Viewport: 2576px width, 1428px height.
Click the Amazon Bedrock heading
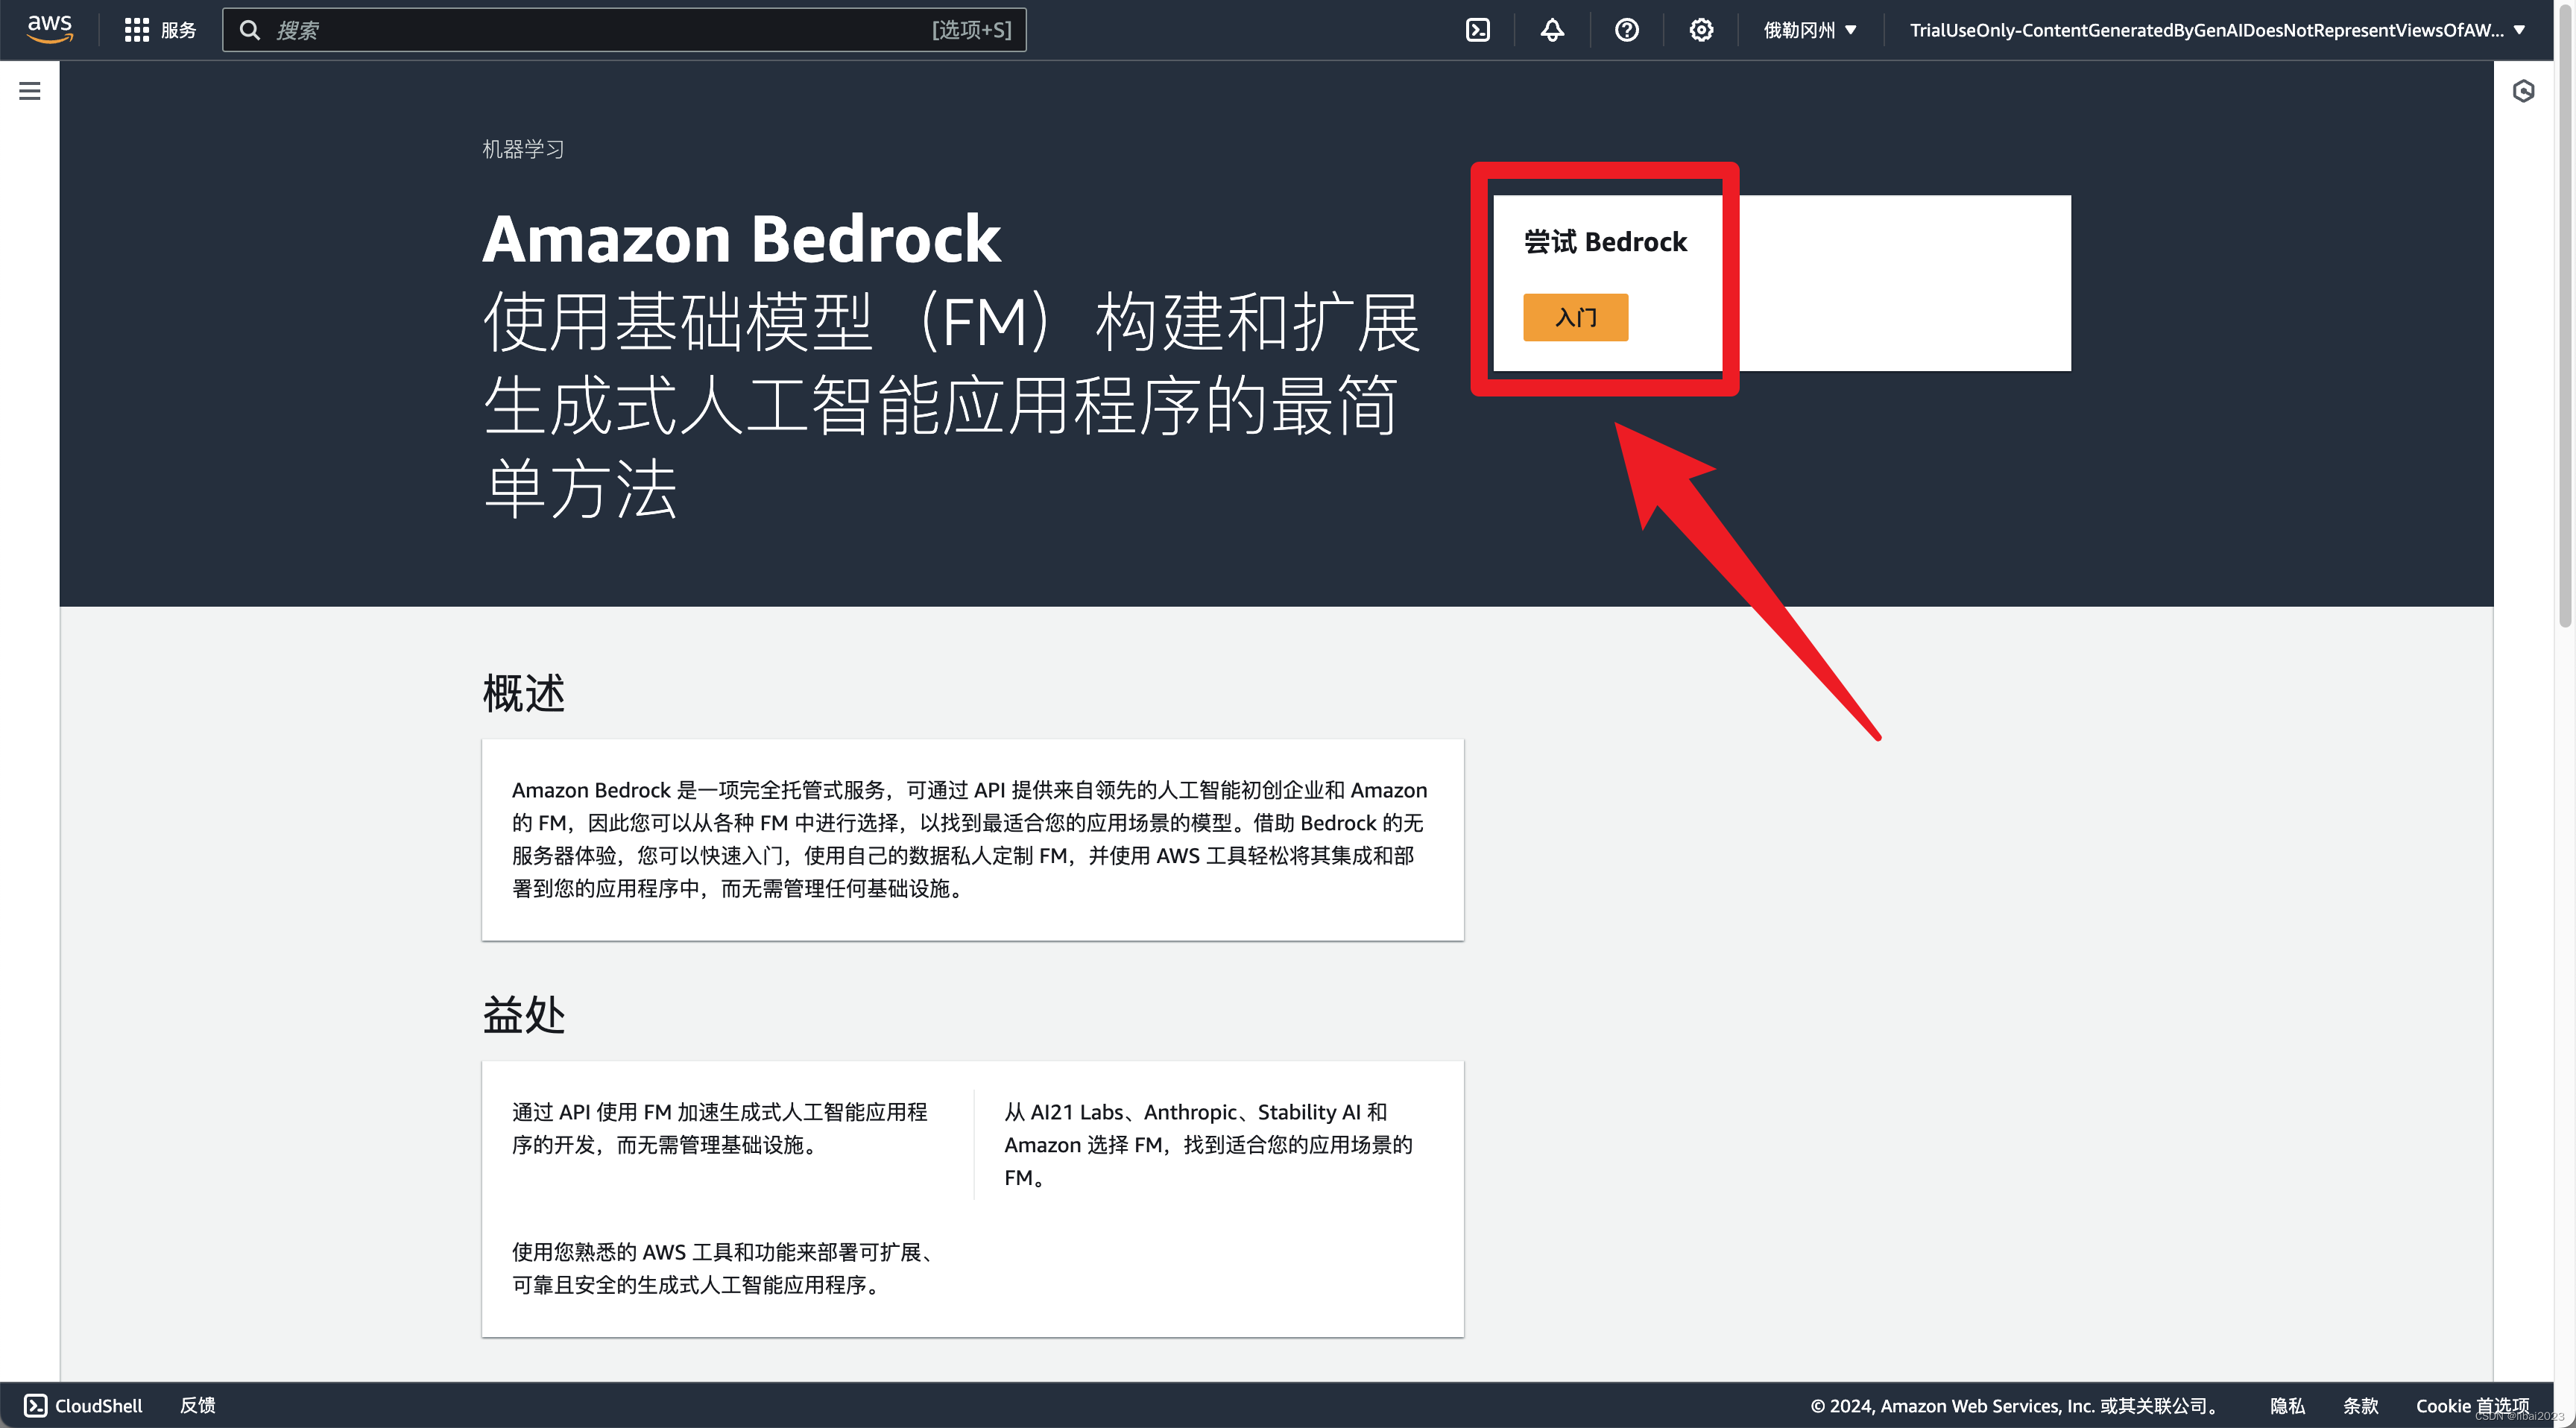[741, 239]
